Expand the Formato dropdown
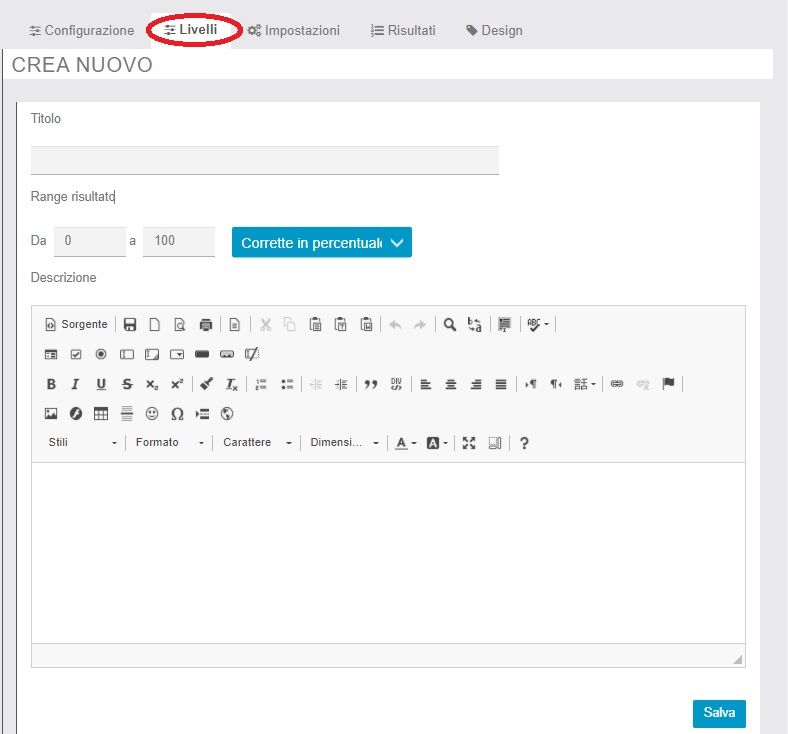 tap(169, 443)
